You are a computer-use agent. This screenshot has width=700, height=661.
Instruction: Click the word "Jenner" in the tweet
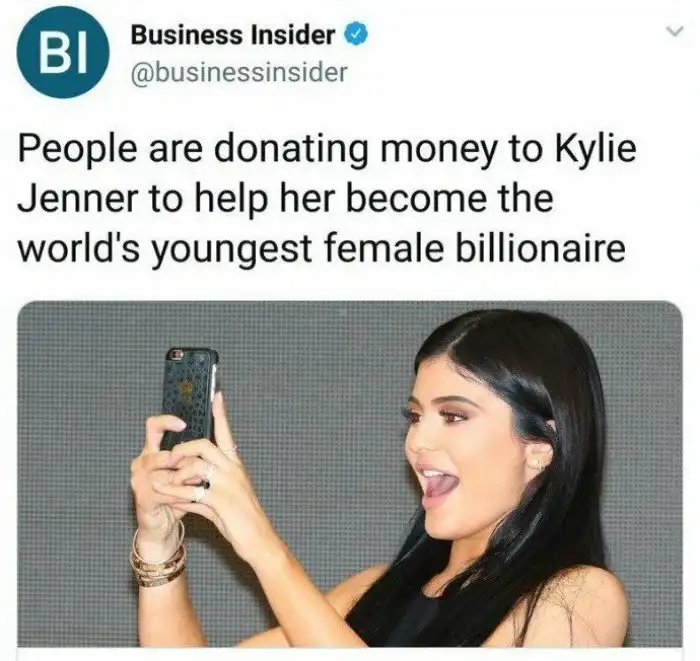78,199
